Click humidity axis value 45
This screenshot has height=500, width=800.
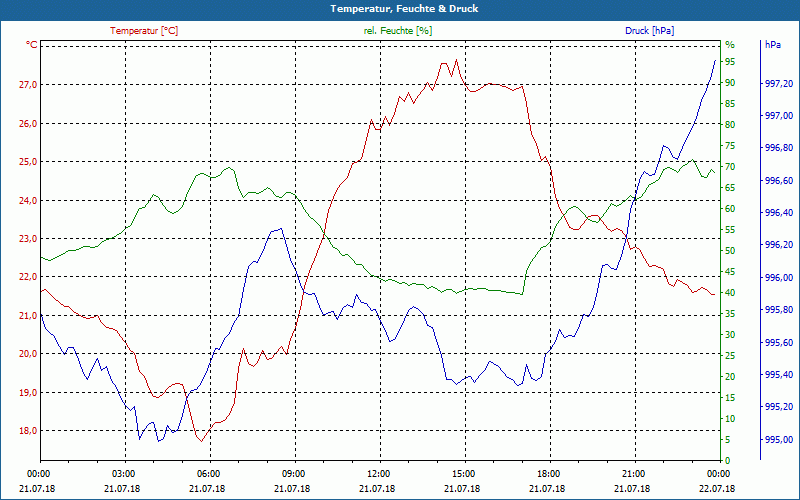730,271
